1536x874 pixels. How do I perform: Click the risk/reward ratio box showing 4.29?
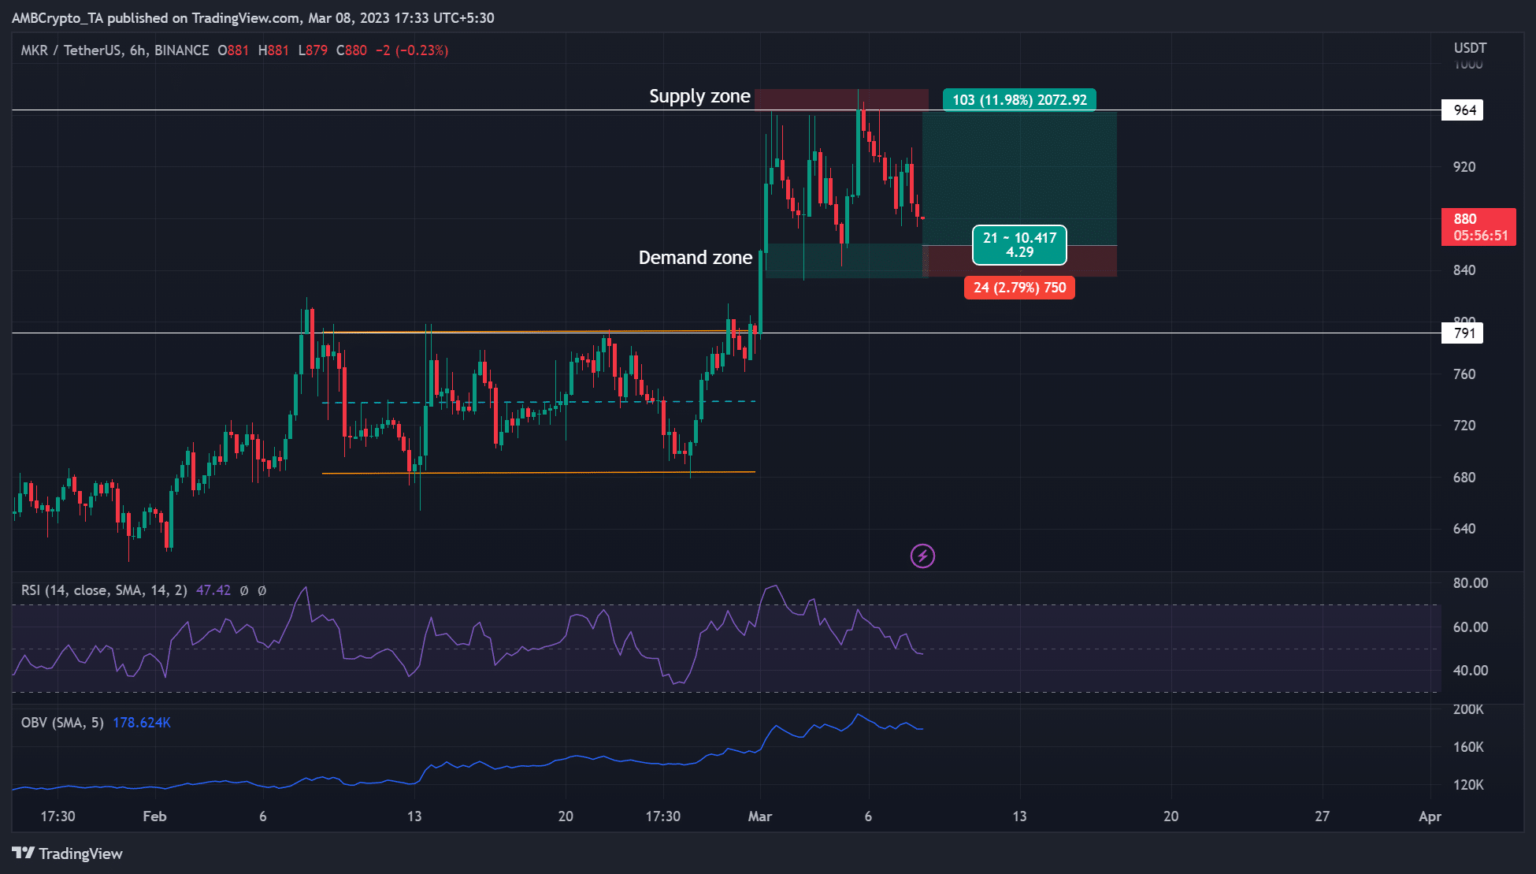coord(1019,245)
